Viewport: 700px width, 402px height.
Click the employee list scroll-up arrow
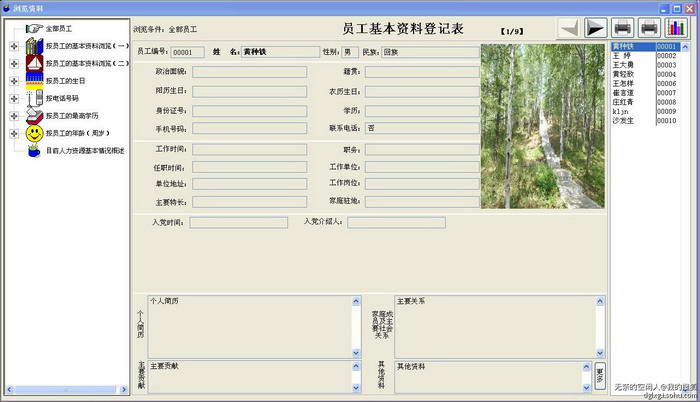[685, 46]
